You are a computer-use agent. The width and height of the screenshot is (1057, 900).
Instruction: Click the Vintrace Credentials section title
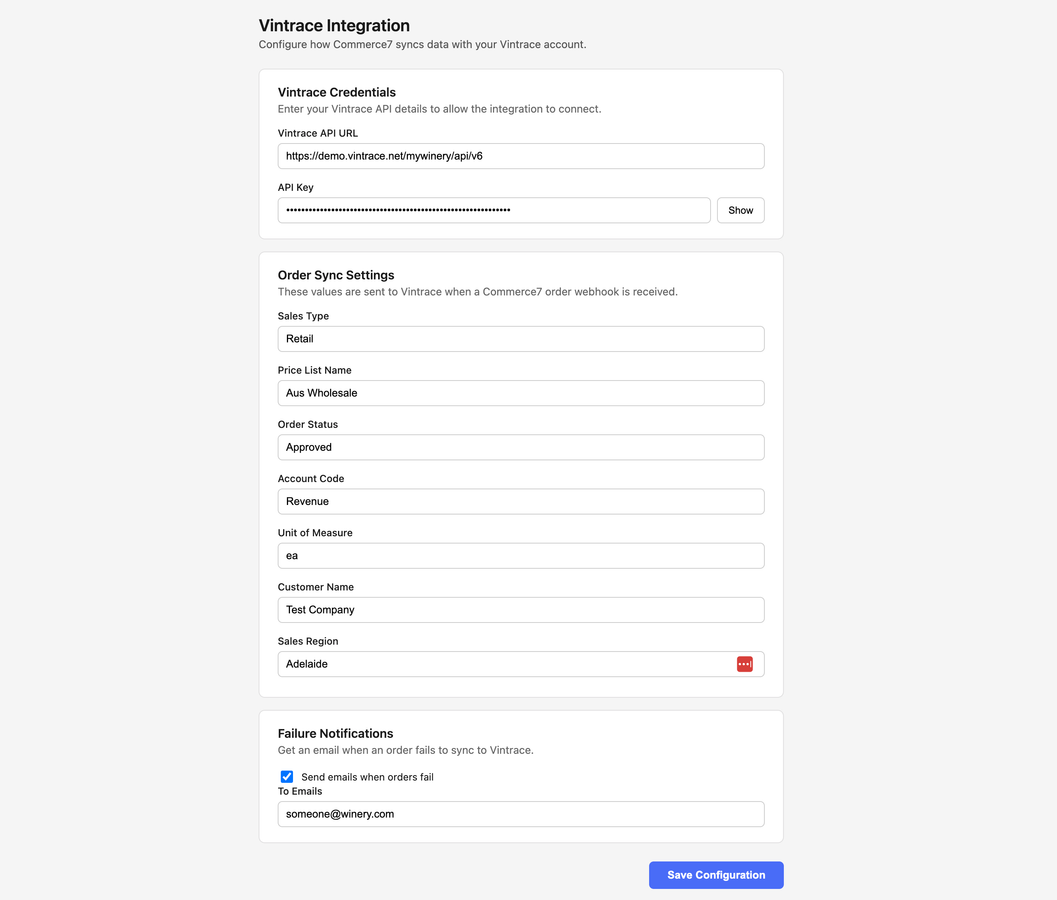336,92
